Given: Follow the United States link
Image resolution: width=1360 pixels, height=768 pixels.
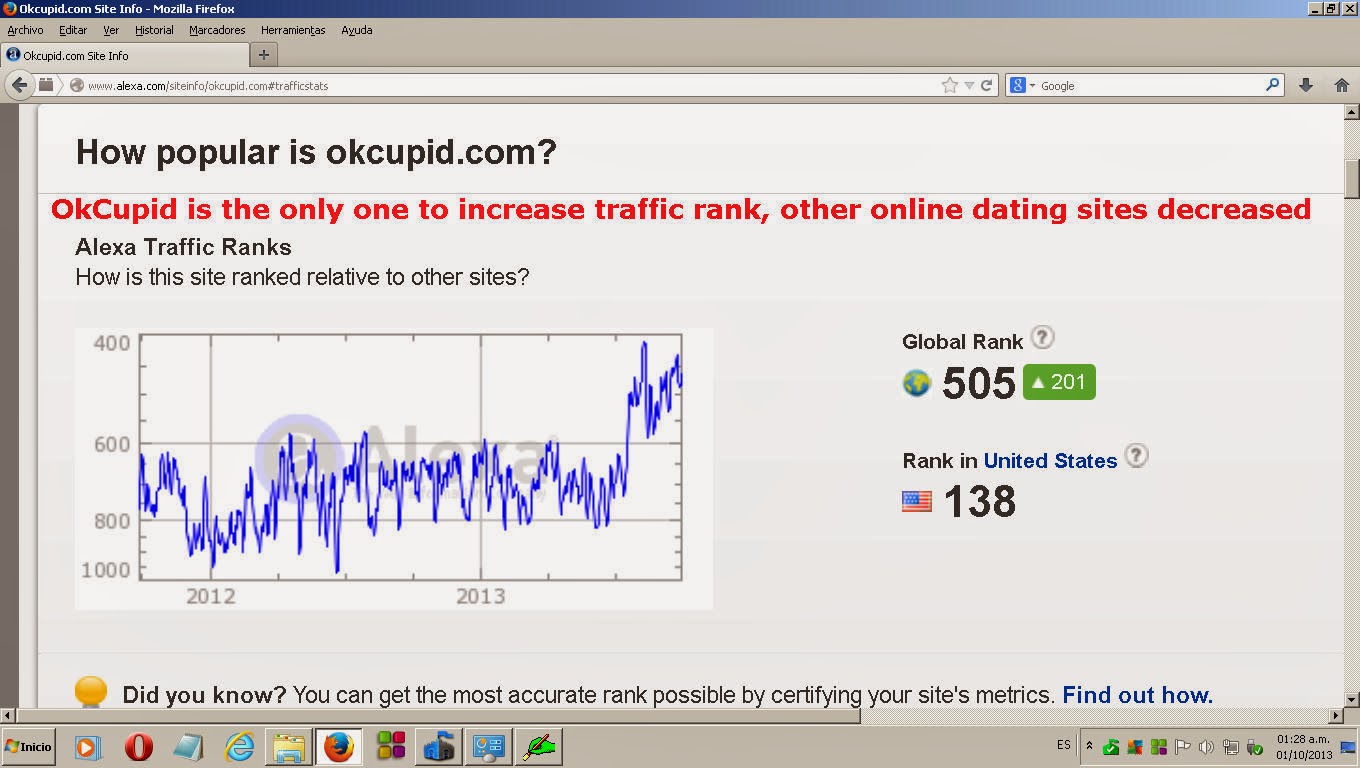Looking at the screenshot, I should 1050,461.
